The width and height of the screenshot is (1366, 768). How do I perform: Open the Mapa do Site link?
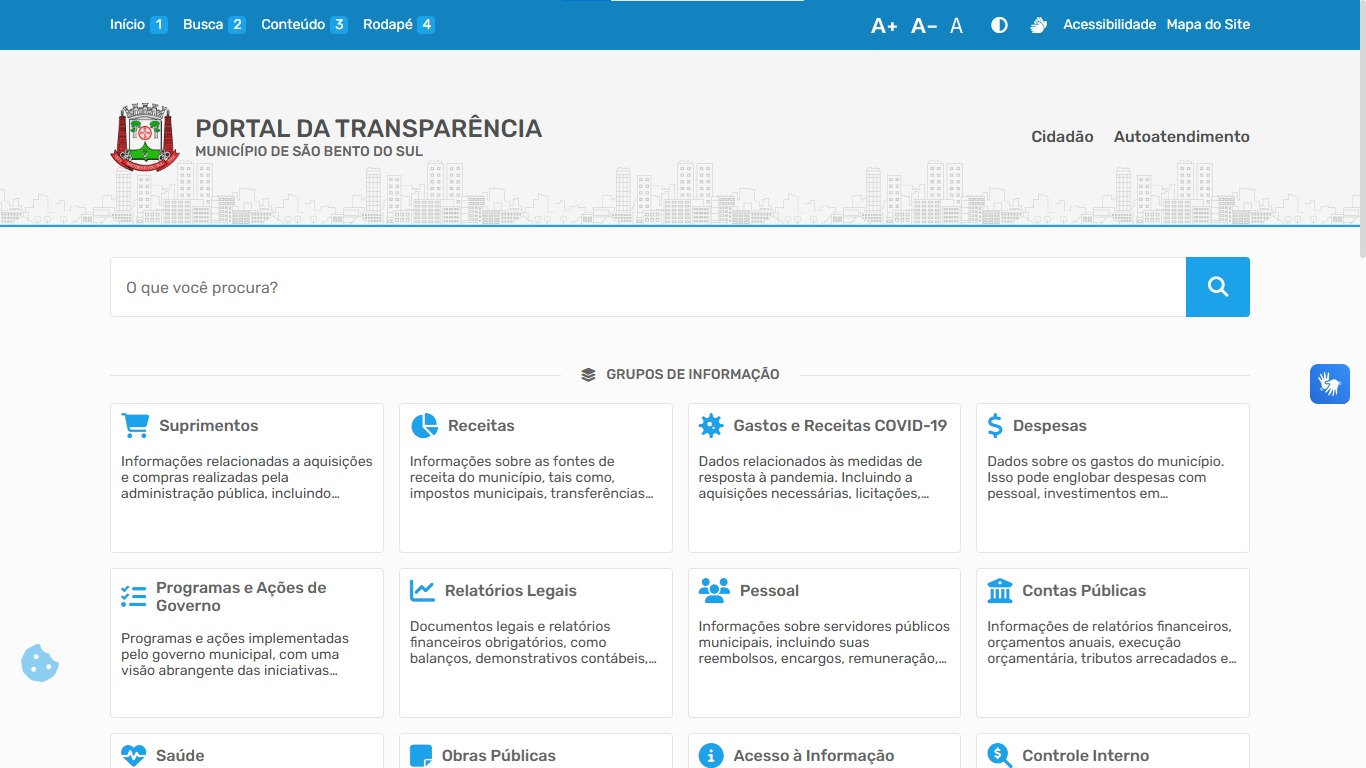point(1208,25)
